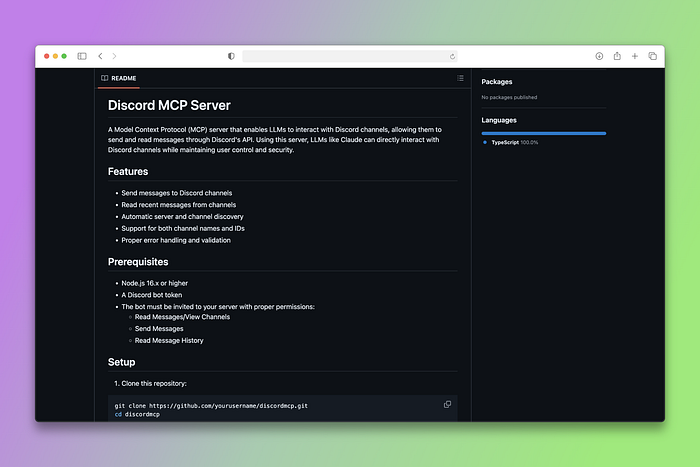Open the README outline list icon
This screenshot has height=467, width=700.
(460, 78)
